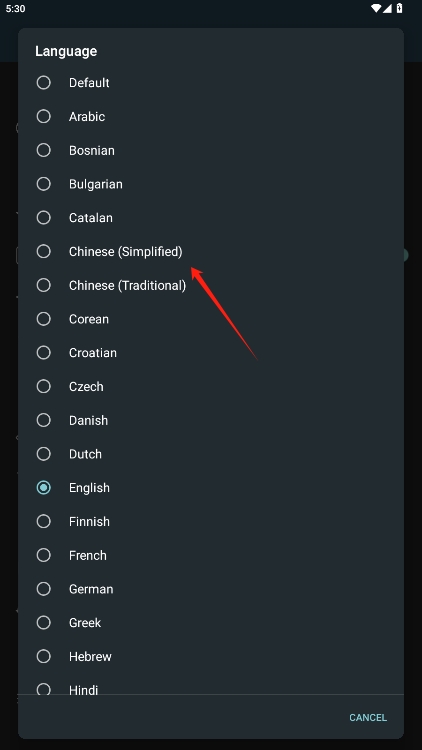Click the selected English radio button
The width and height of the screenshot is (422, 750).
tap(44, 488)
